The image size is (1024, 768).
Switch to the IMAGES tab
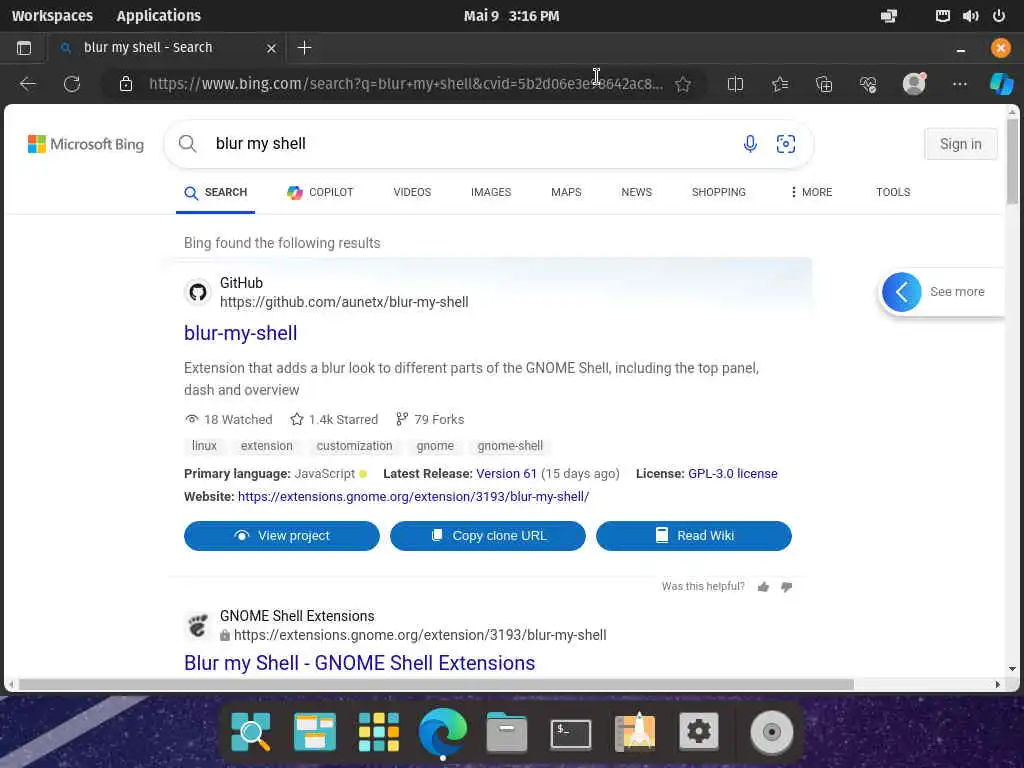coord(491,192)
